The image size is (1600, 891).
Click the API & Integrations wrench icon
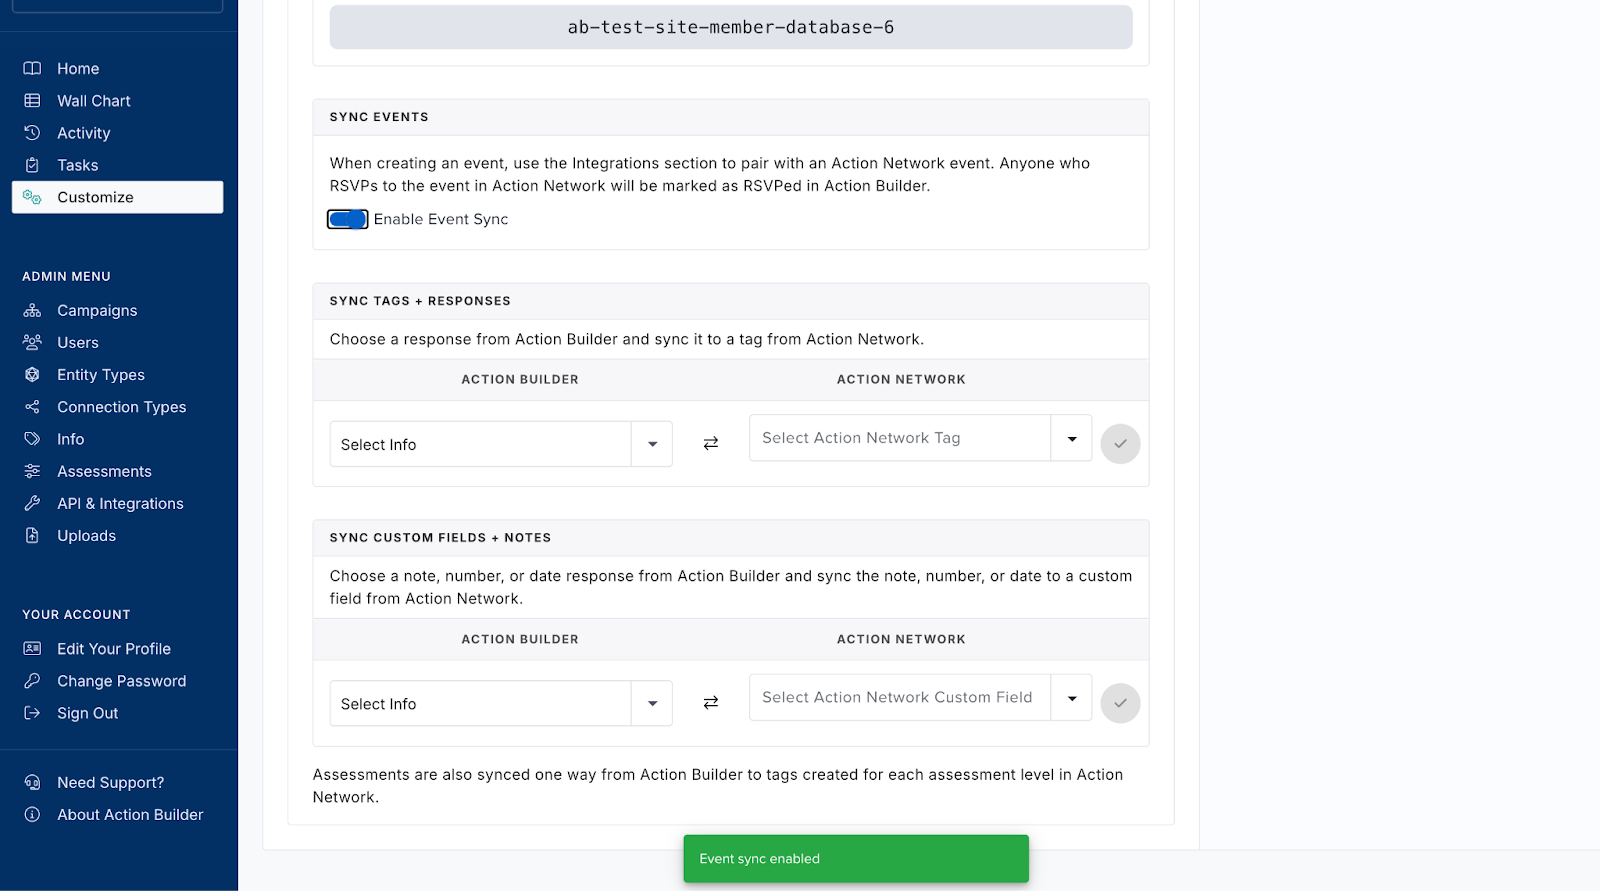(x=32, y=503)
